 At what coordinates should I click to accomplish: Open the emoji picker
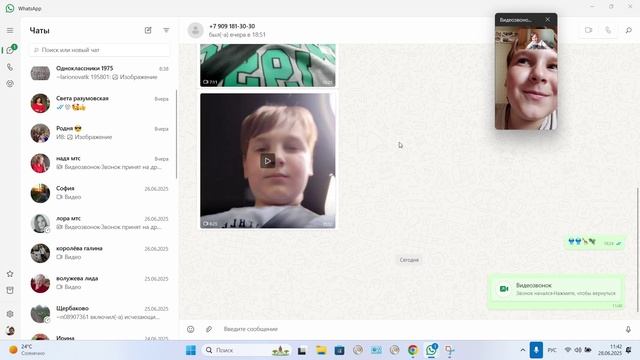click(x=191, y=329)
